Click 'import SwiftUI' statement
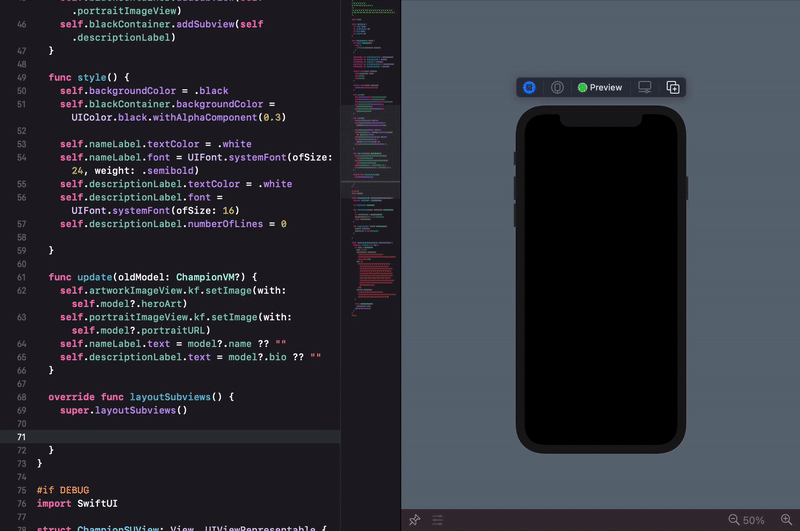This screenshot has width=800, height=531. (77, 503)
